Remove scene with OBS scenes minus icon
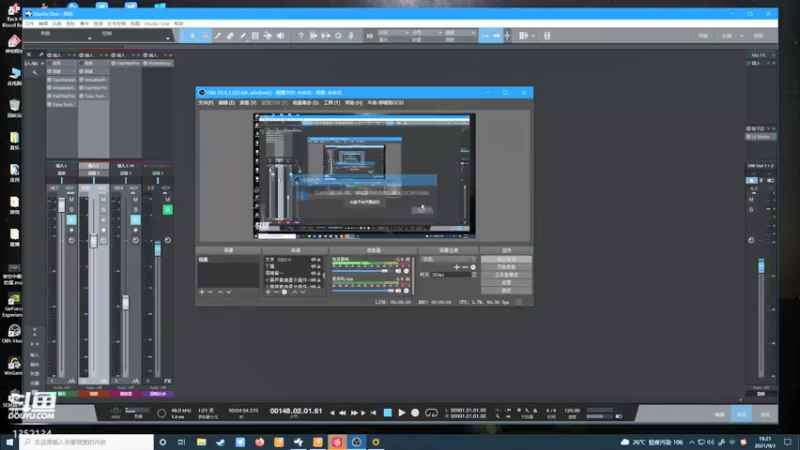800x450 pixels. 210,292
